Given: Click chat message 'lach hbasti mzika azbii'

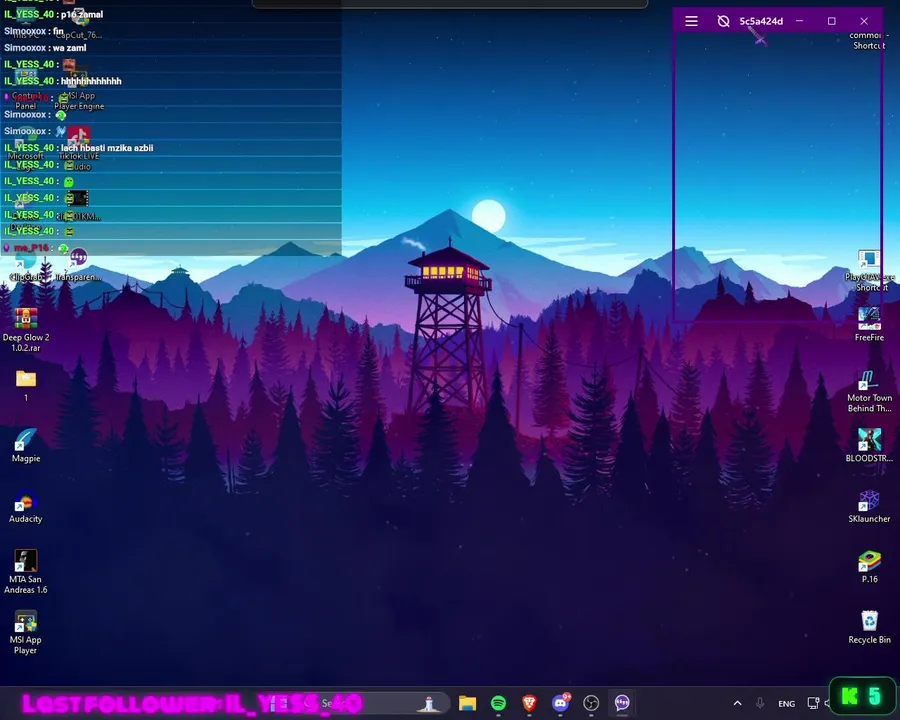Looking at the screenshot, I should [x=107, y=148].
